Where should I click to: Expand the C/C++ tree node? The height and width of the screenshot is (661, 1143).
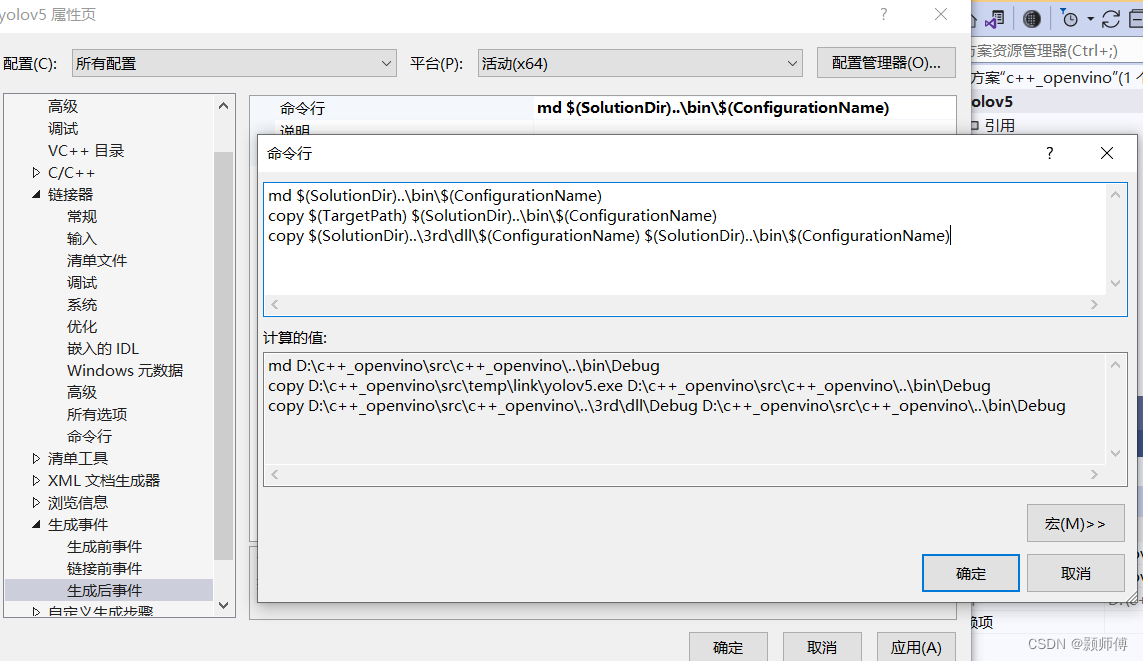[x=36, y=173]
